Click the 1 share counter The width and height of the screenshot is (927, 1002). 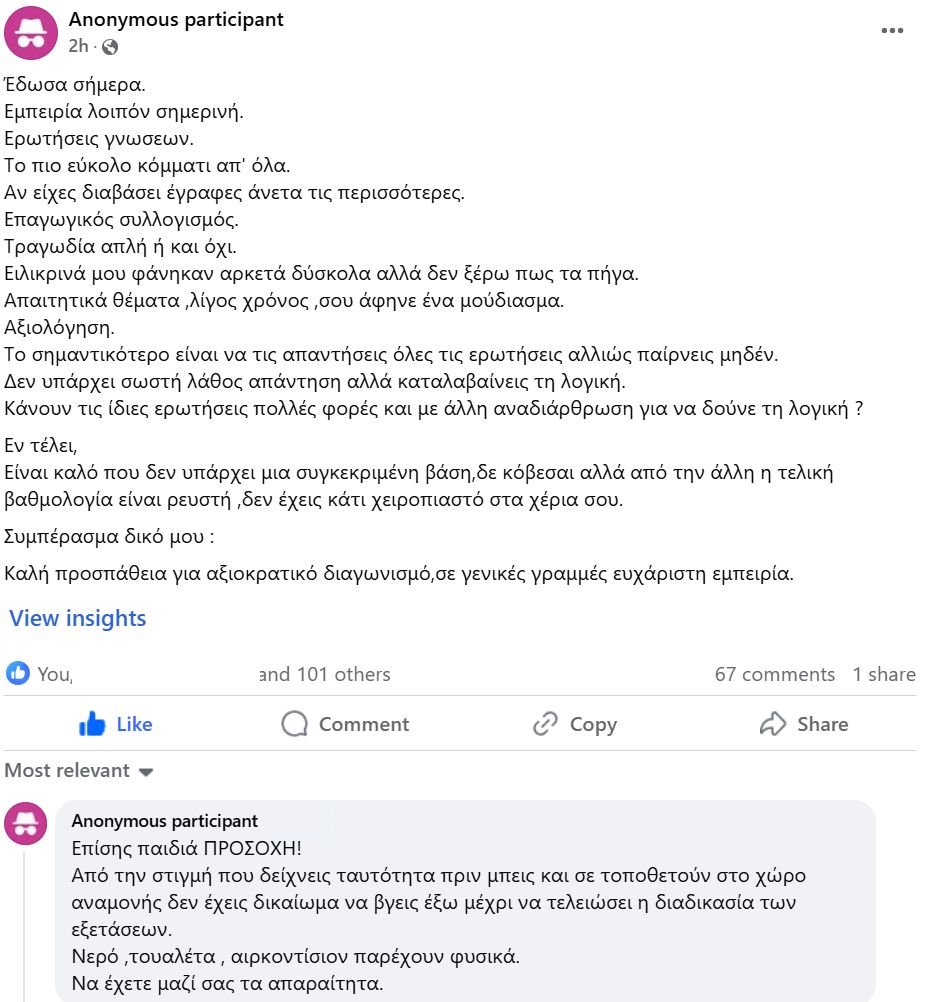(883, 674)
